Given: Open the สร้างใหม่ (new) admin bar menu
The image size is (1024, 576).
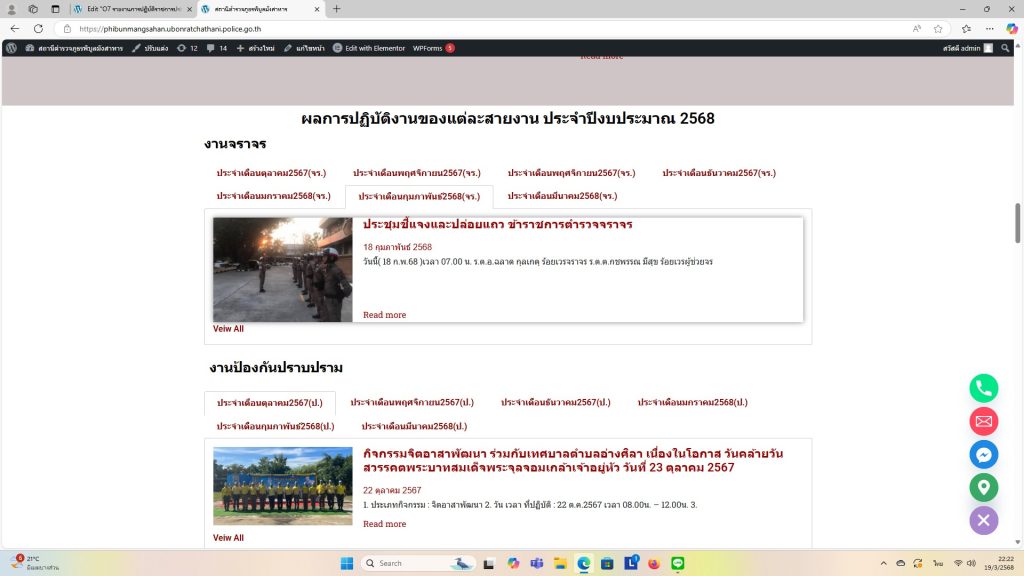Looking at the screenshot, I should click(x=255, y=48).
